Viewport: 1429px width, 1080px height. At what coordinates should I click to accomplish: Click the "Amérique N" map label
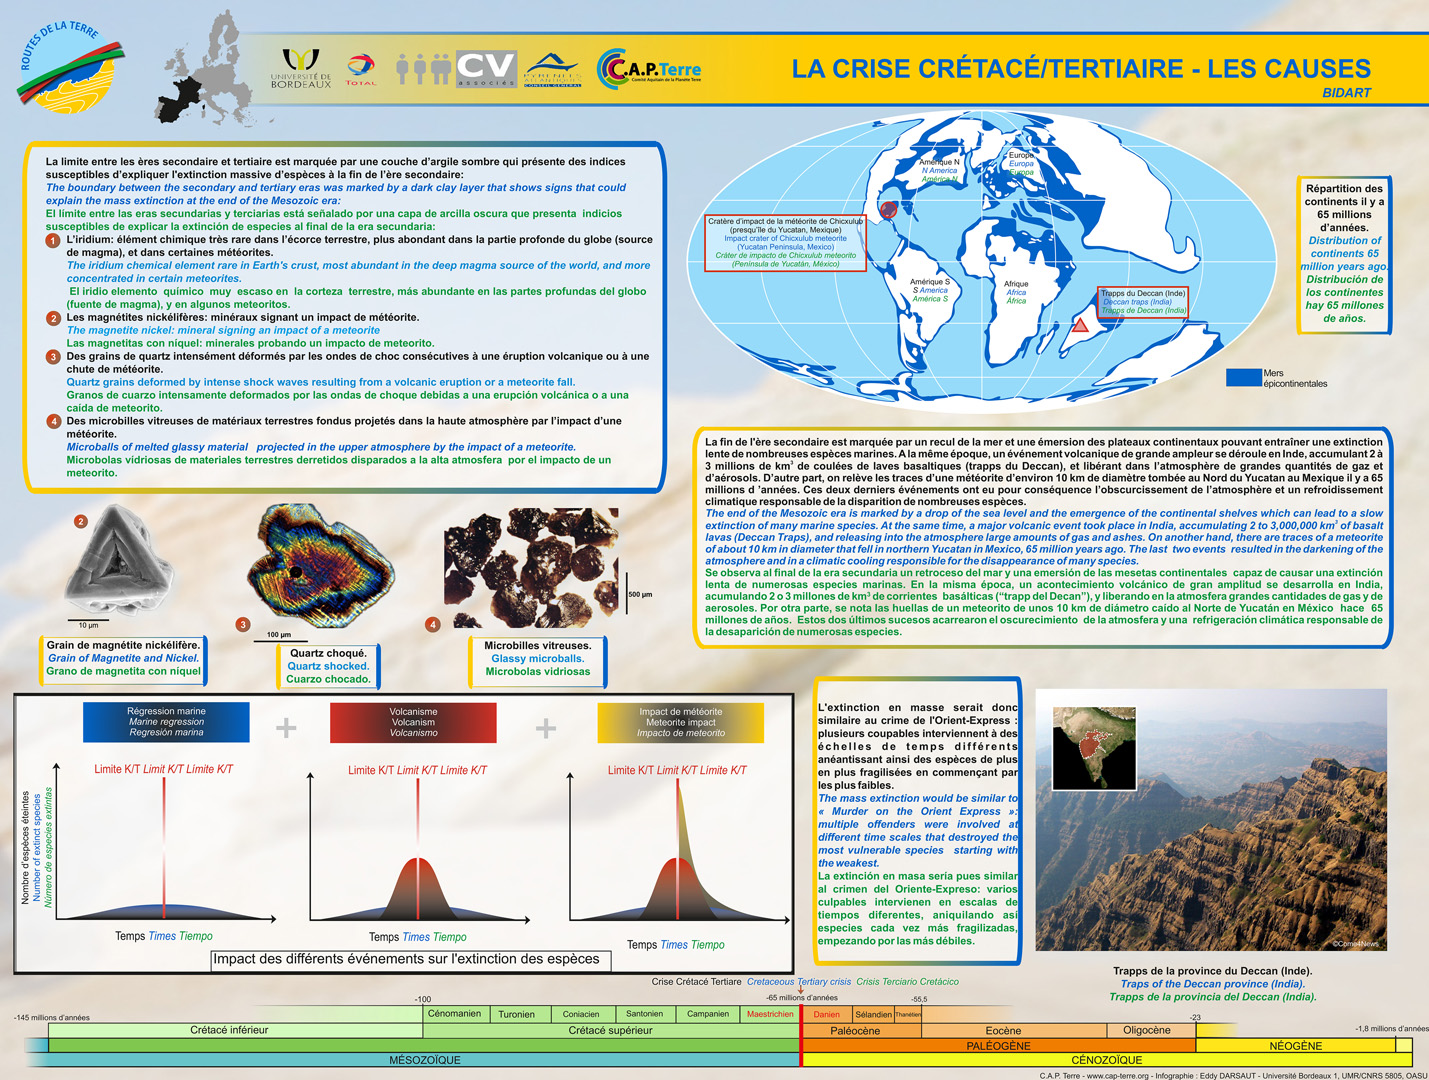(939, 162)
